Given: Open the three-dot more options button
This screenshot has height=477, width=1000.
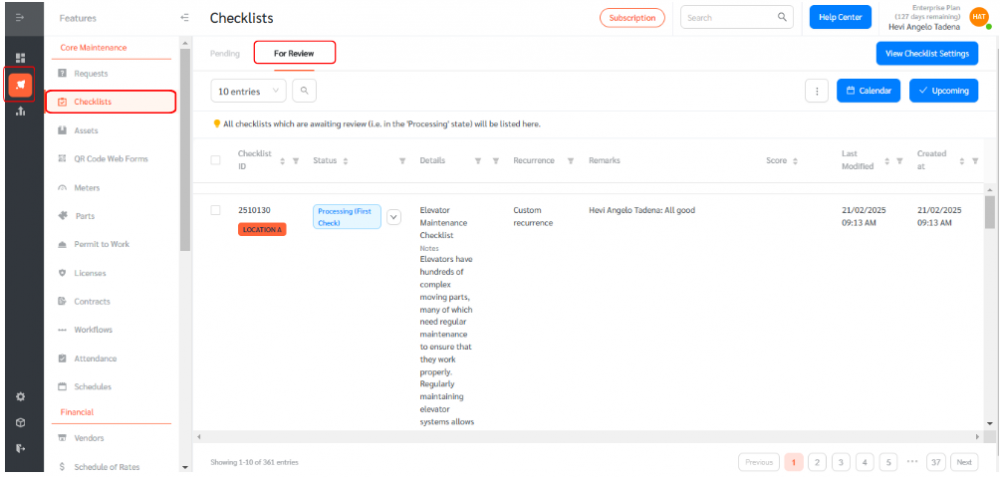Looking at the screenshot, I should point(816,91).
